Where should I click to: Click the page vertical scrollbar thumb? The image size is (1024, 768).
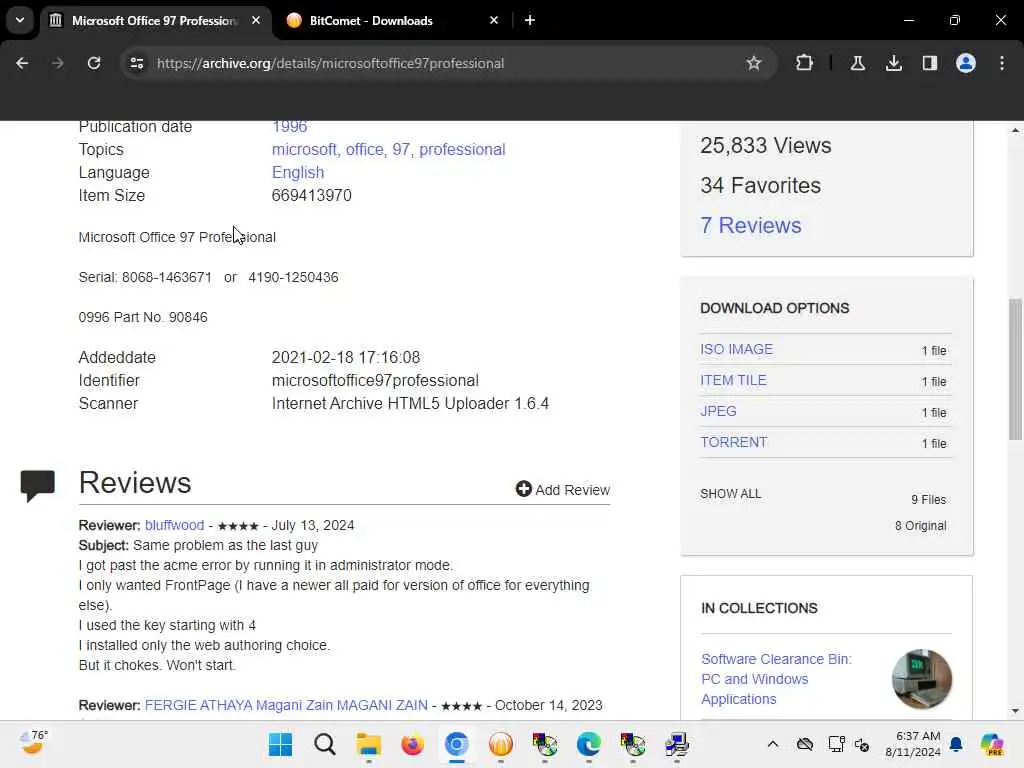pyautogui.click(x=1015, y=370)
